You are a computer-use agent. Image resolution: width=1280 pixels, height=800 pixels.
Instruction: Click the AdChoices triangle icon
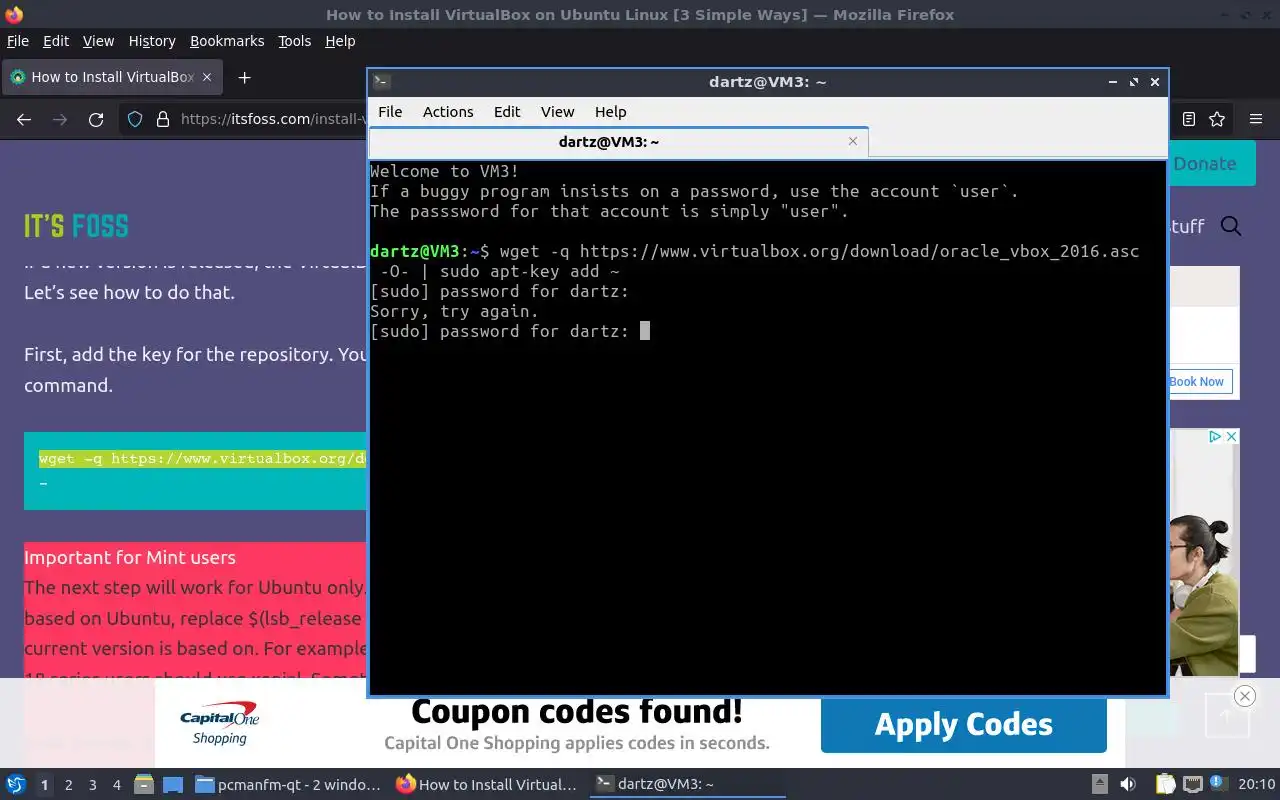(x=1214, y=437)
